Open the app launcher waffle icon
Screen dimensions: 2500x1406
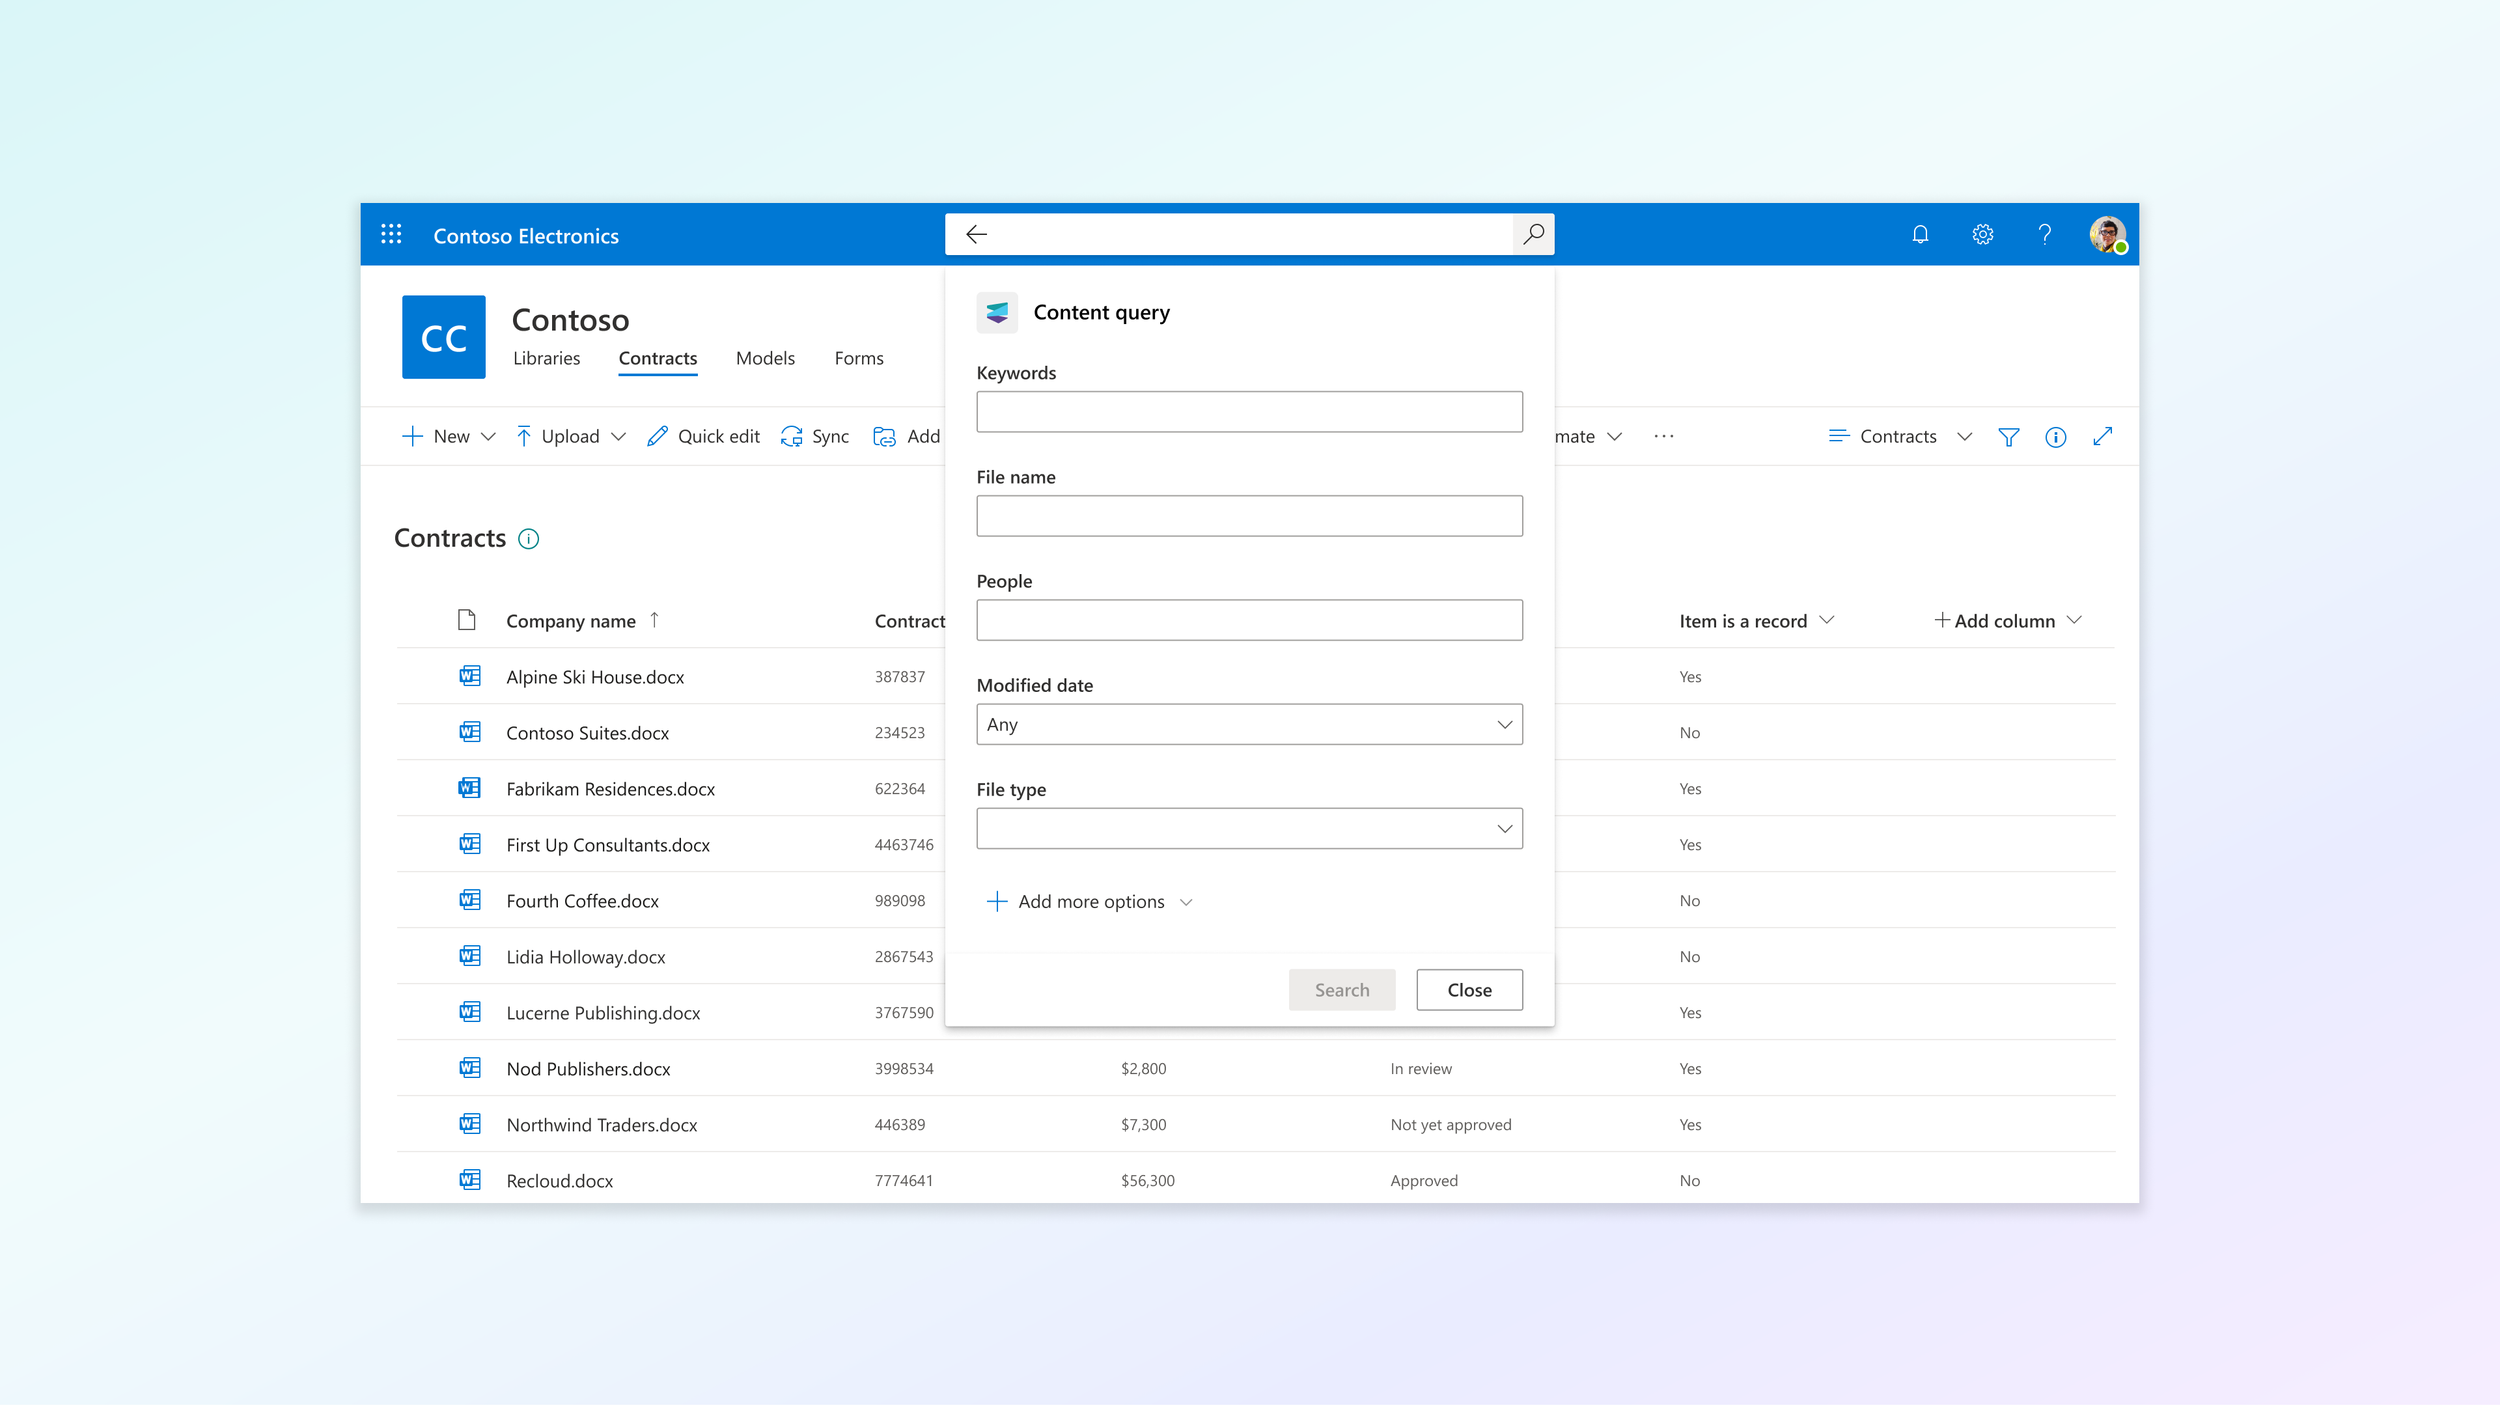point(391,234)
